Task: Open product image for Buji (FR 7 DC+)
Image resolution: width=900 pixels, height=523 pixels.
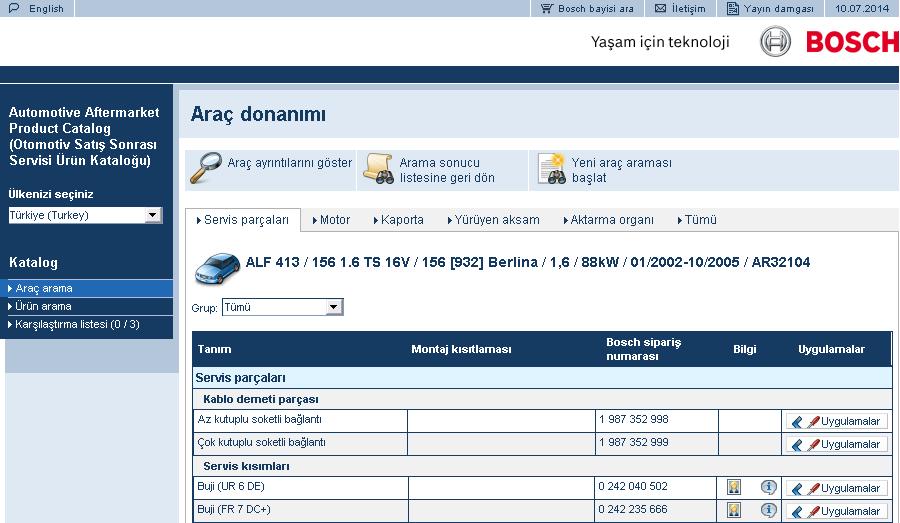Action: [735, 511]
